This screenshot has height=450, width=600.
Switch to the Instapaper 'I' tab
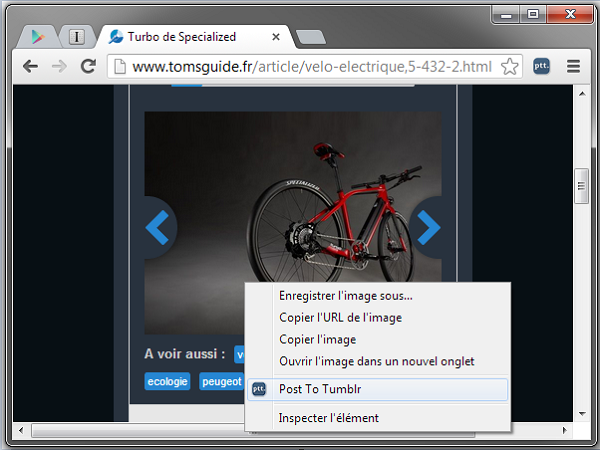click(x=77, y=37)
